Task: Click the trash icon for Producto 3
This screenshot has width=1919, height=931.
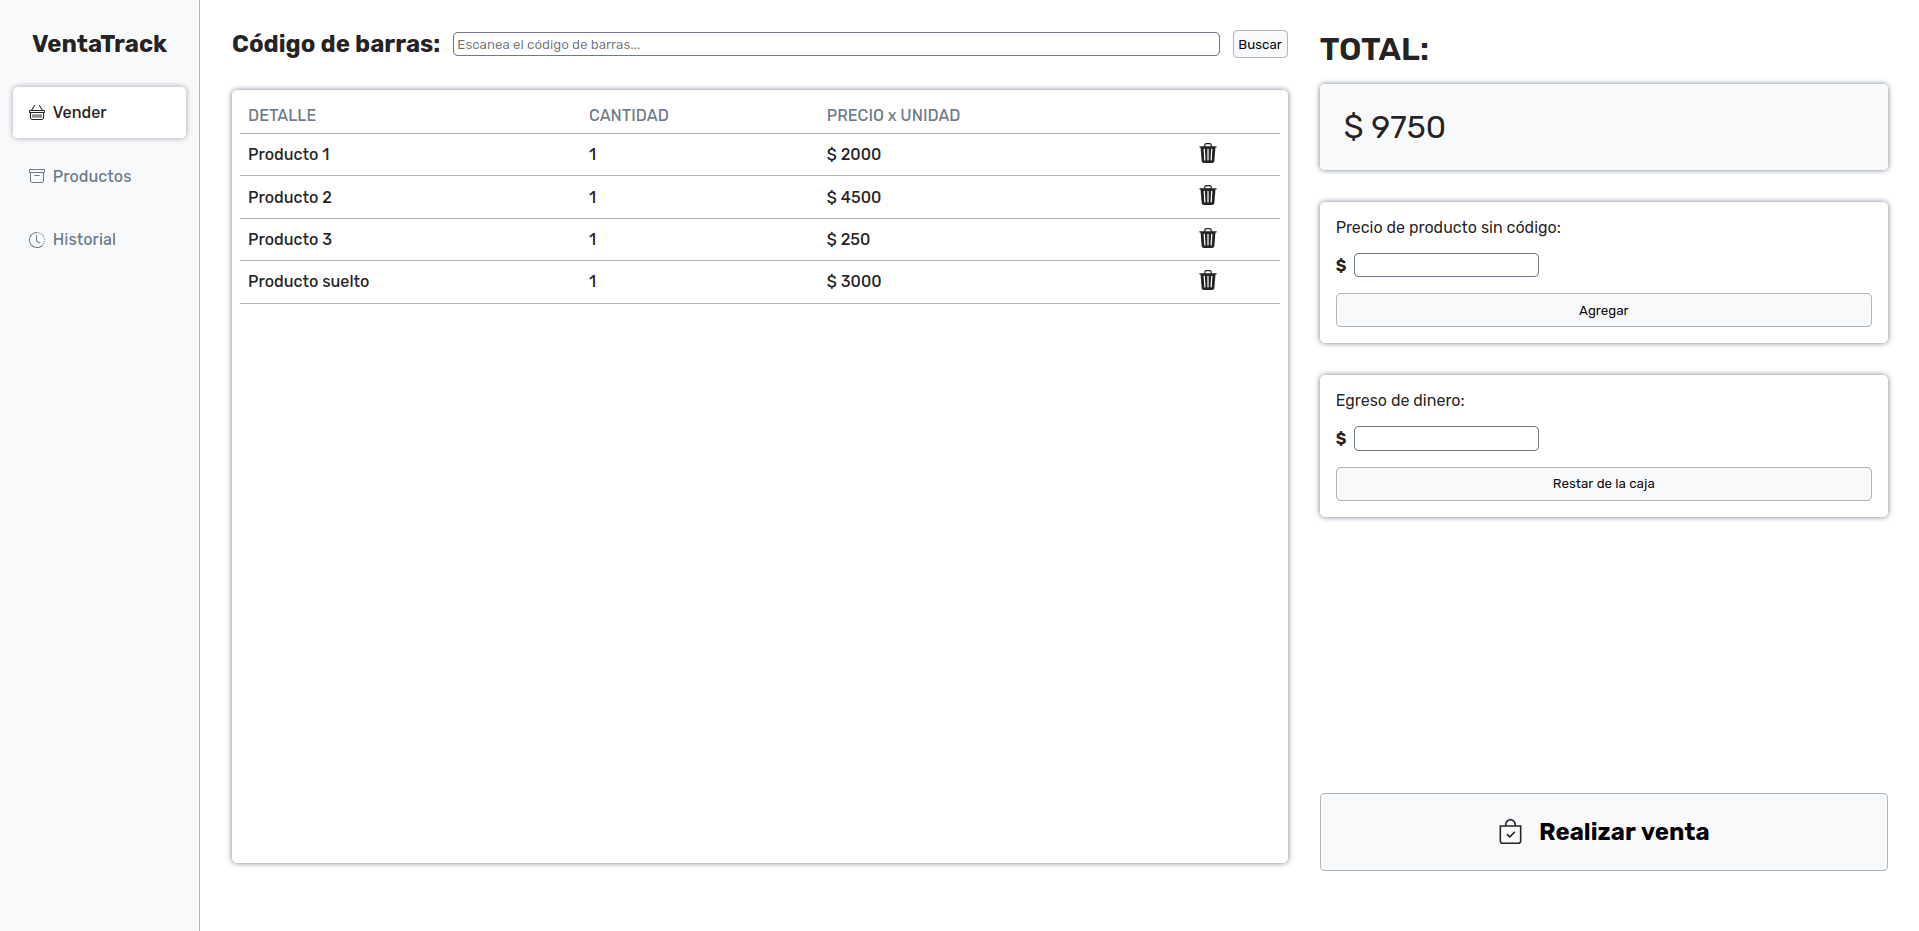Action: tap(1207, 239)
